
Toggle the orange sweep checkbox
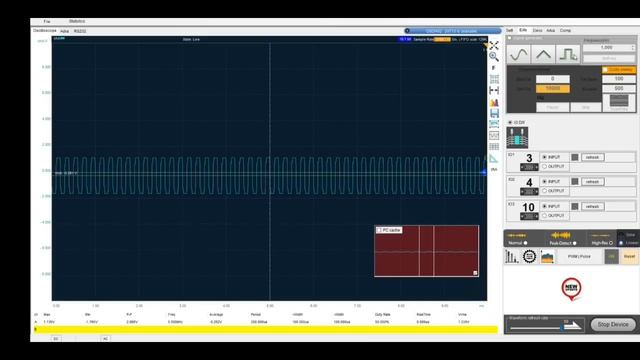(605, 70)
